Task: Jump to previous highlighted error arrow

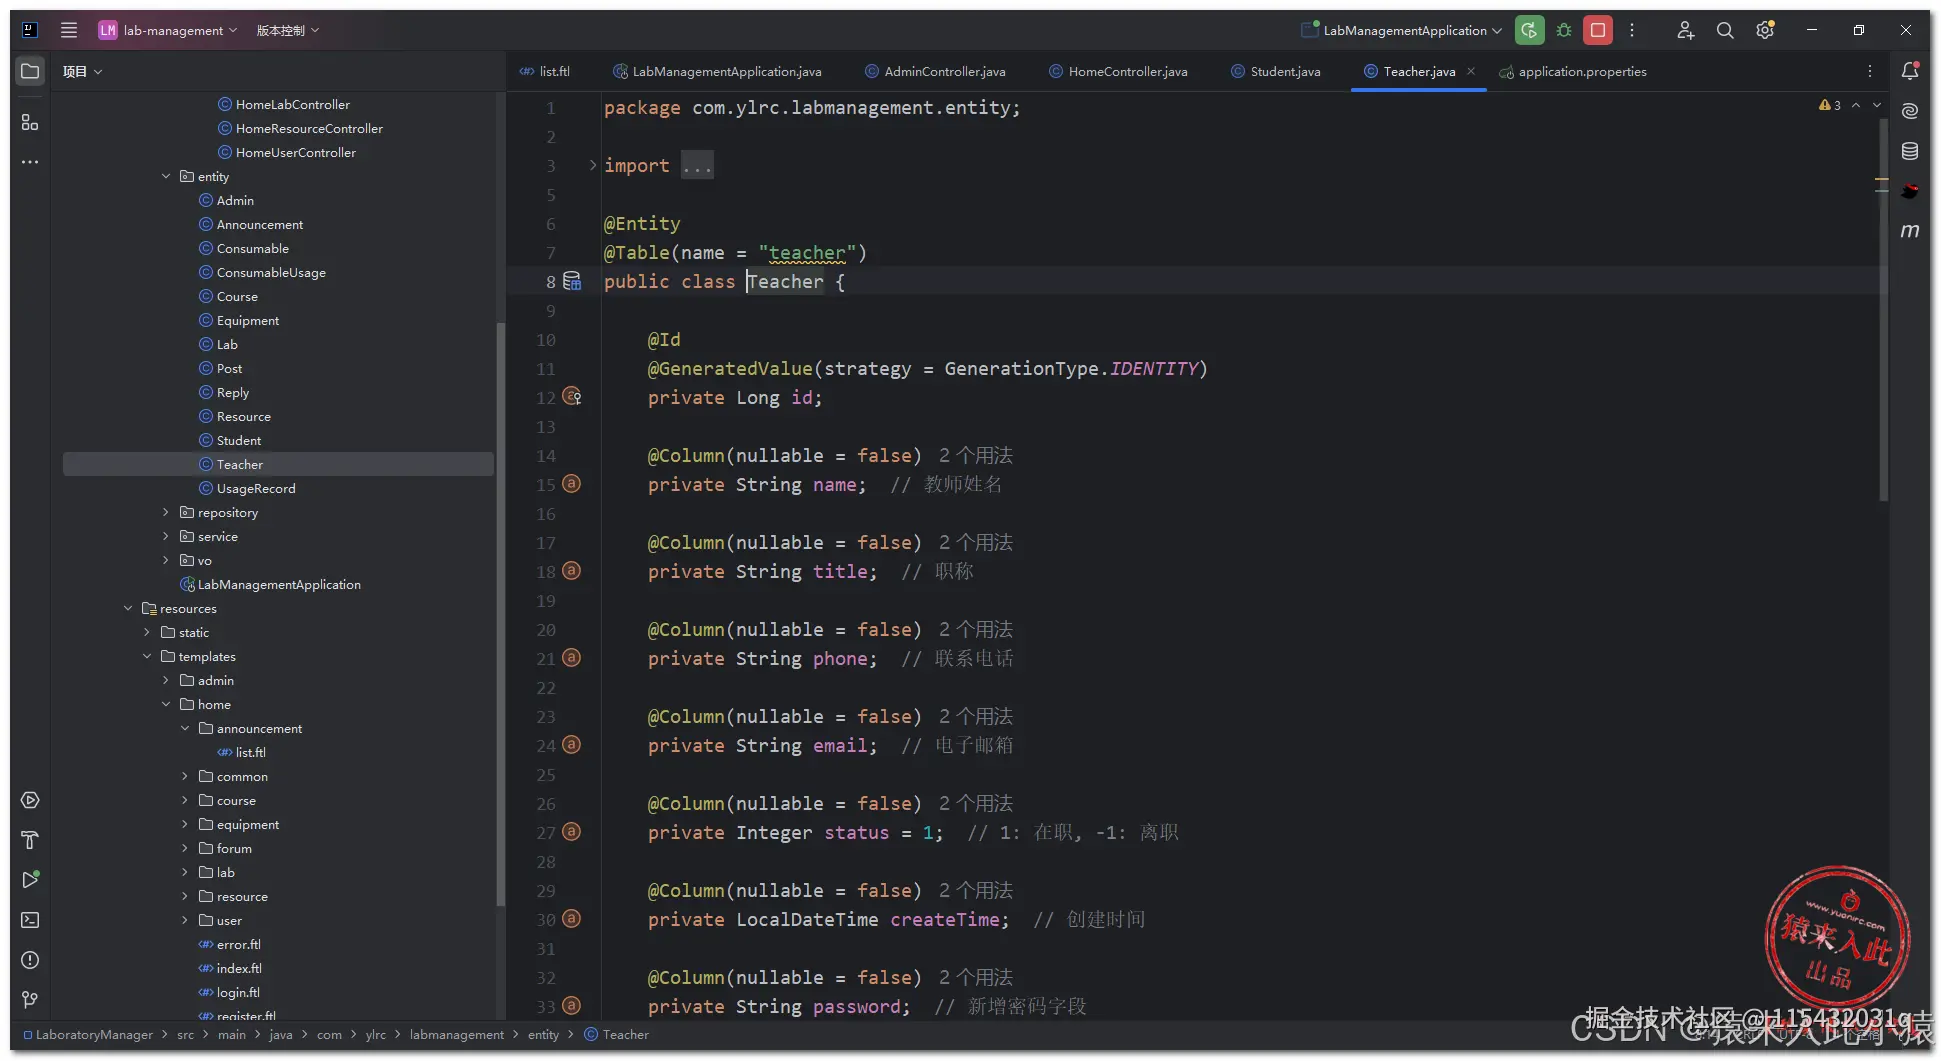Action: tap(1856, 105)
